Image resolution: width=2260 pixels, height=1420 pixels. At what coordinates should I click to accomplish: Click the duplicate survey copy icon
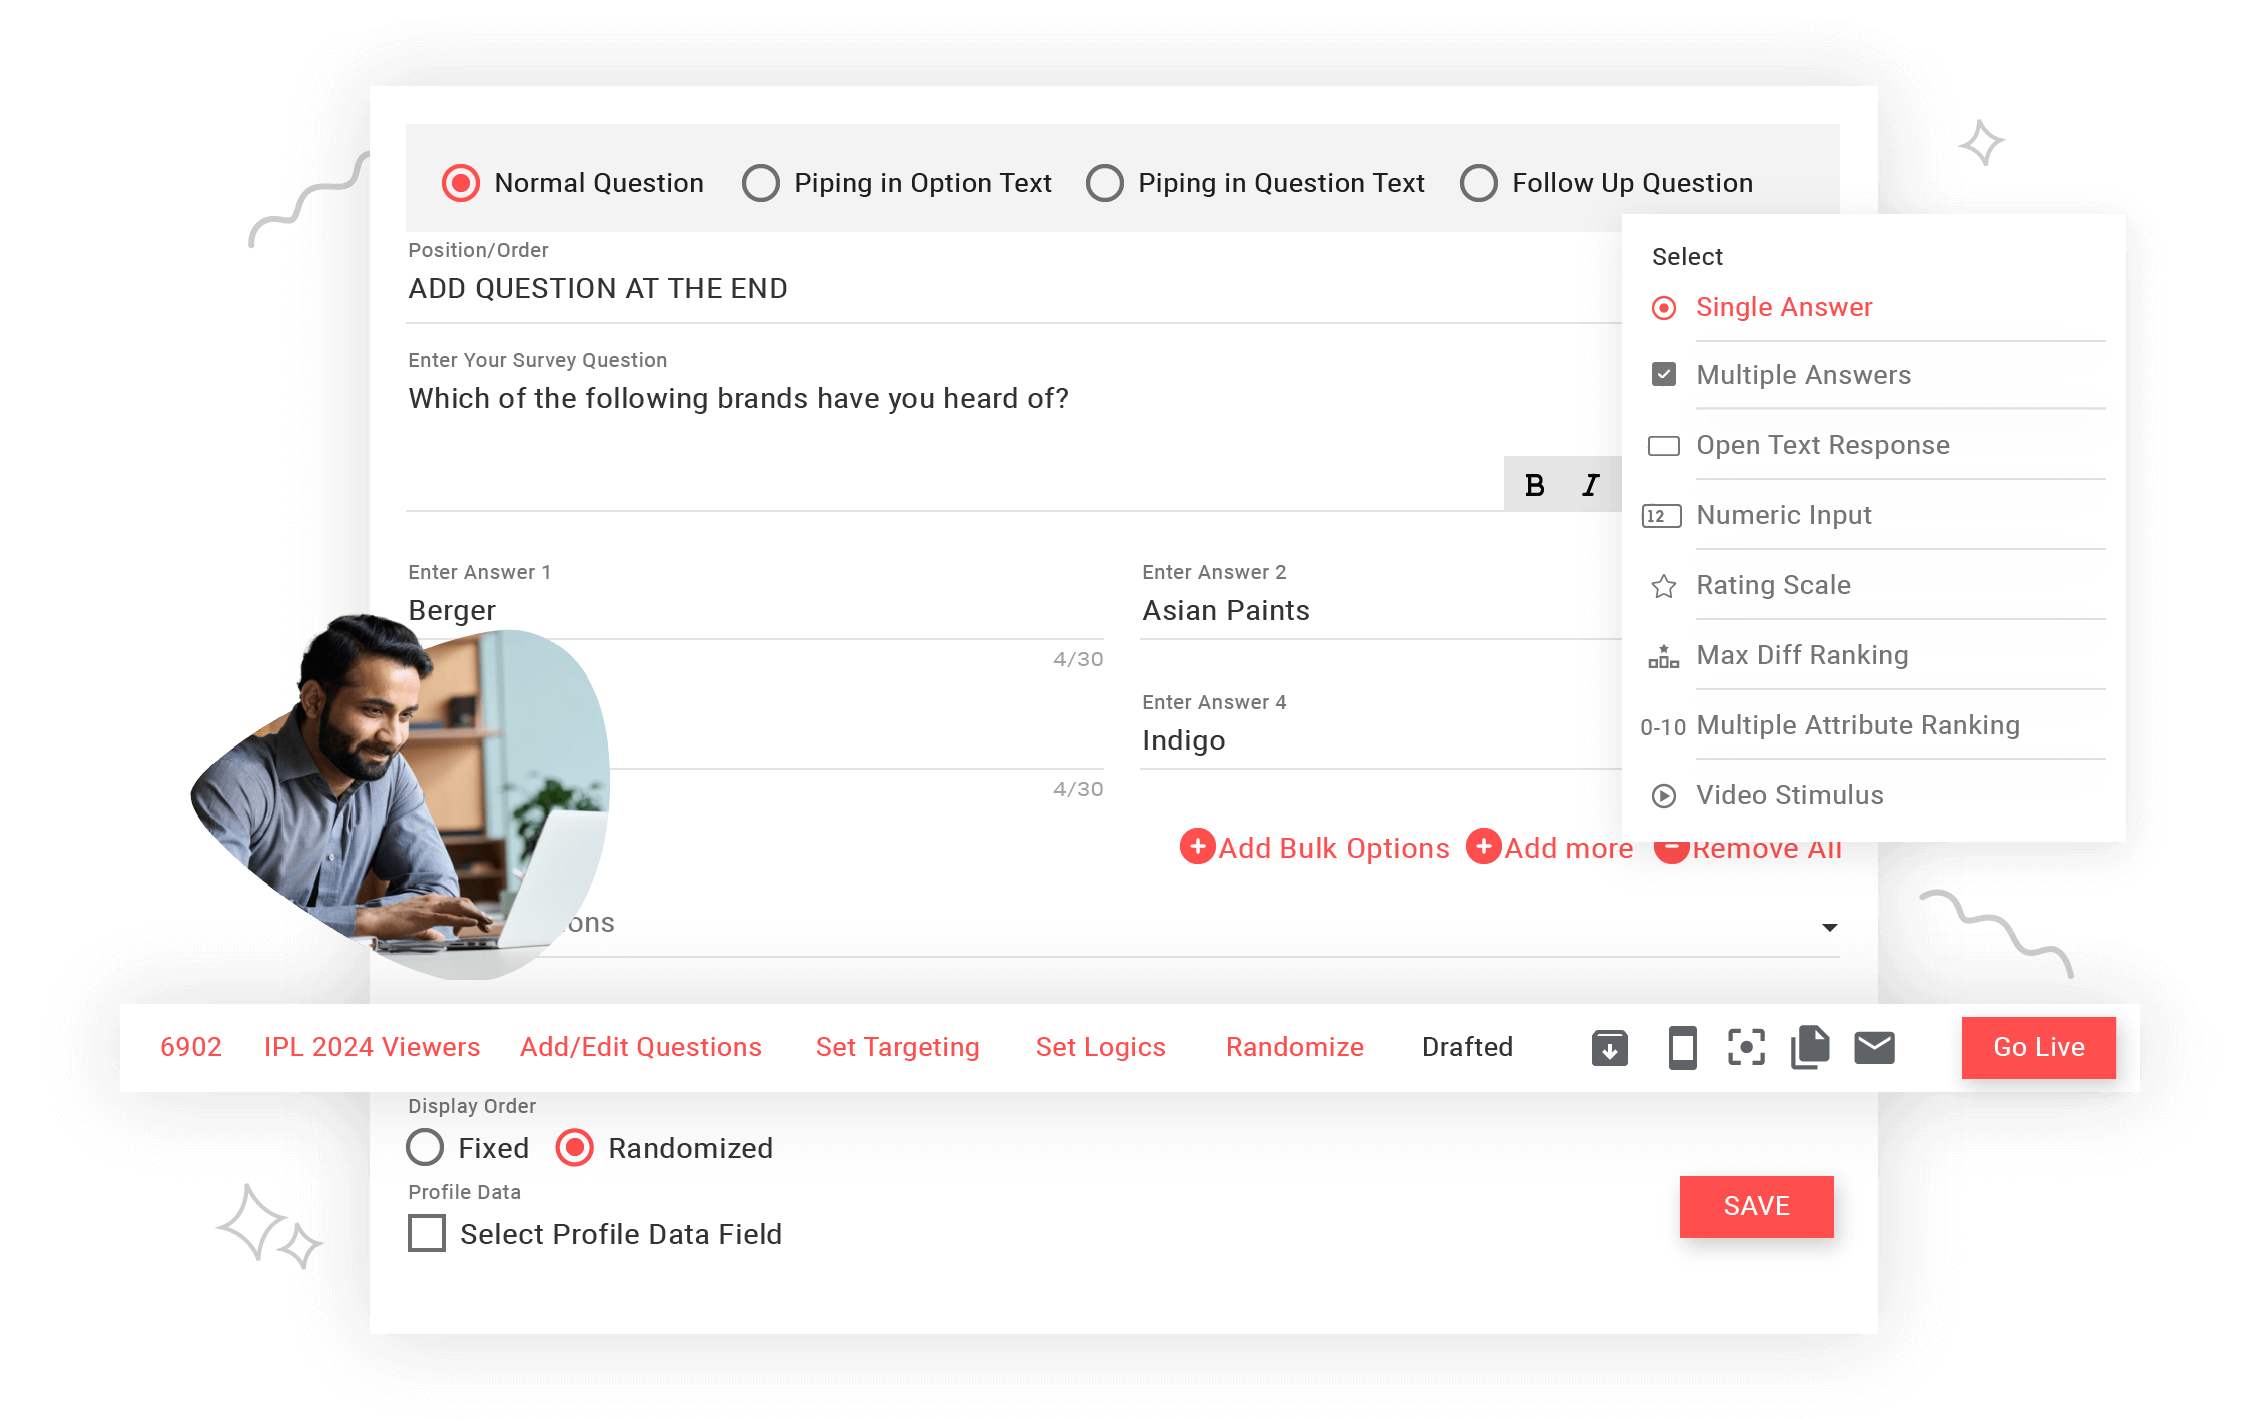(1809, 1048)
